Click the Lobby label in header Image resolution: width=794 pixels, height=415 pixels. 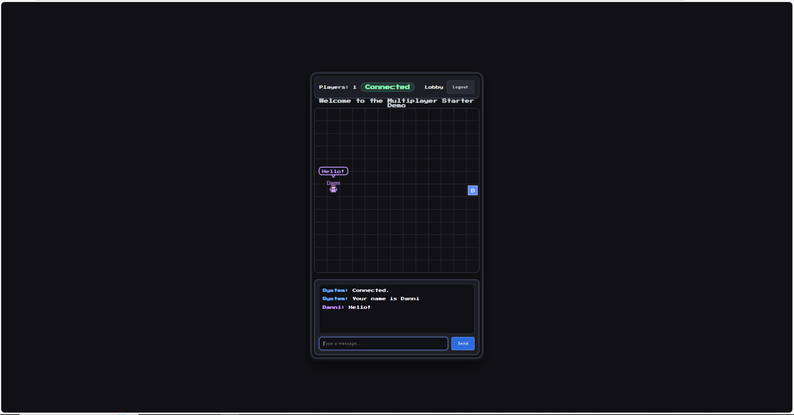coord(433,87)
